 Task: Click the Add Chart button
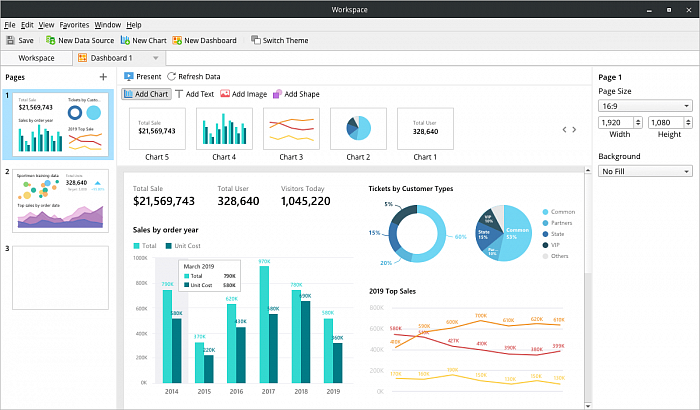(146, 94)
